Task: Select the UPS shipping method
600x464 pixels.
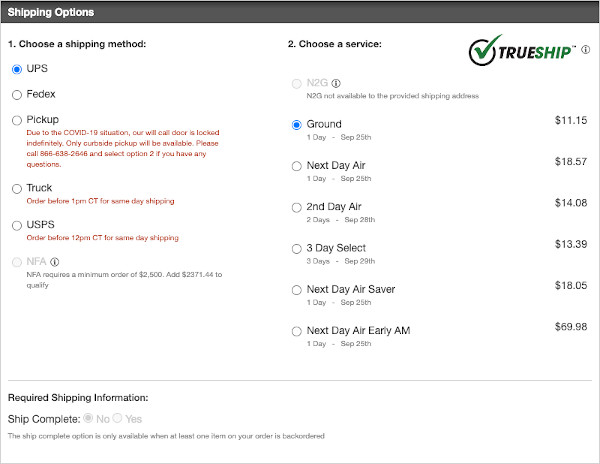Action: click(x=17, y=69)
